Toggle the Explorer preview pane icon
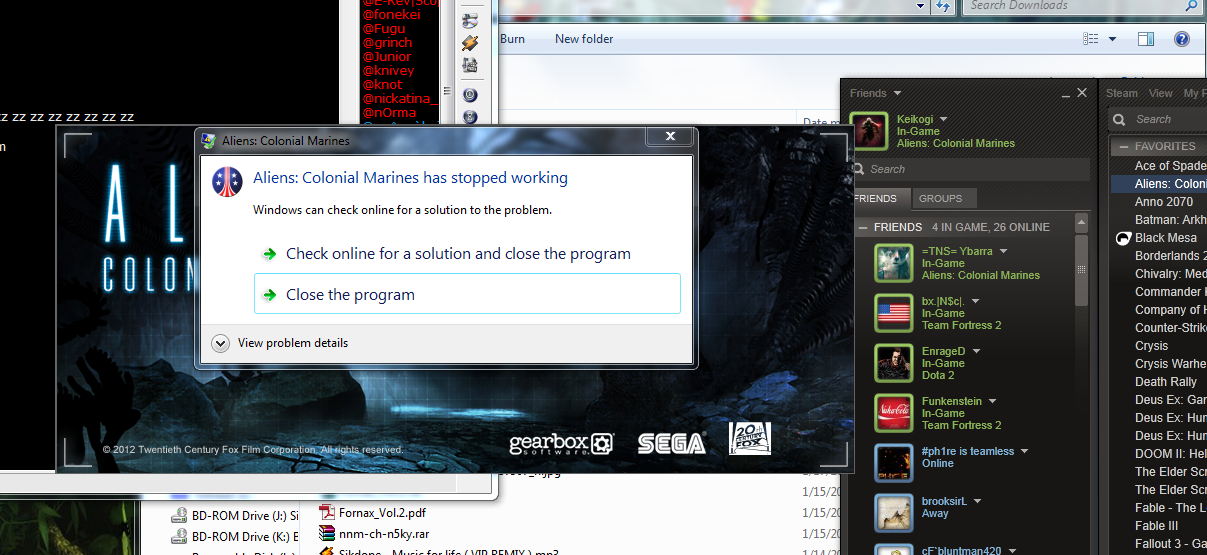 click(1146, 39)
